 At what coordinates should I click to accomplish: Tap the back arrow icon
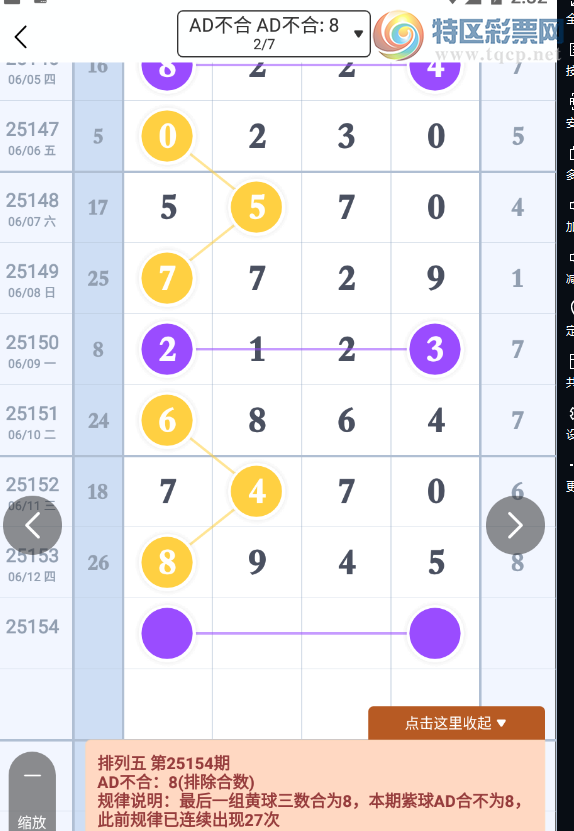pyautogui.click(x=21, y=37)
